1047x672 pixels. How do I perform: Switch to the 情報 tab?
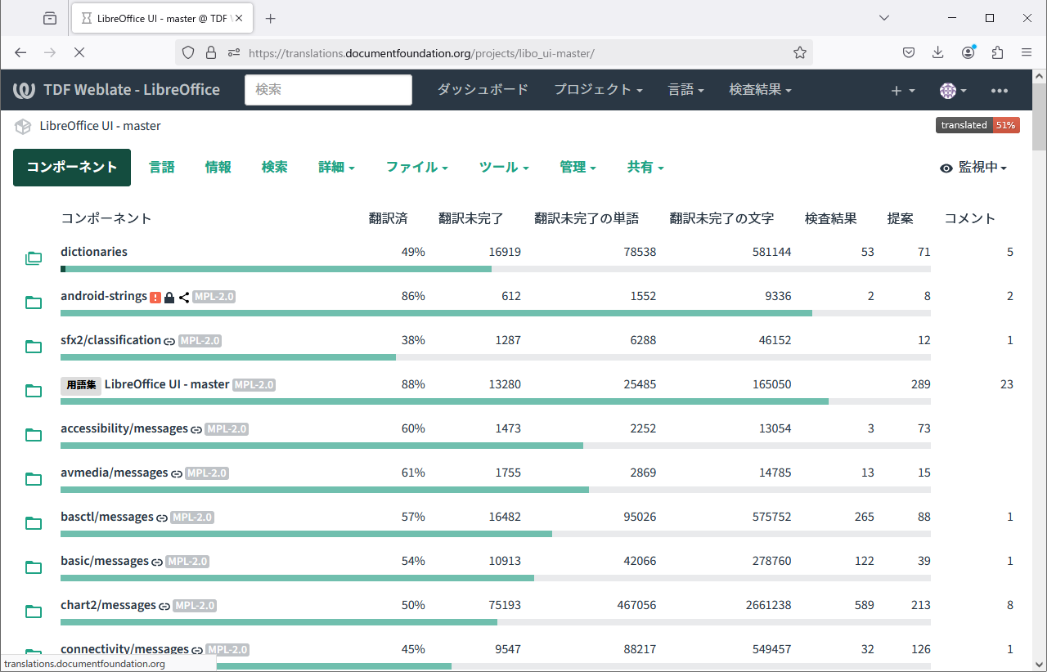pyautogui.click(x=218, y=168)
